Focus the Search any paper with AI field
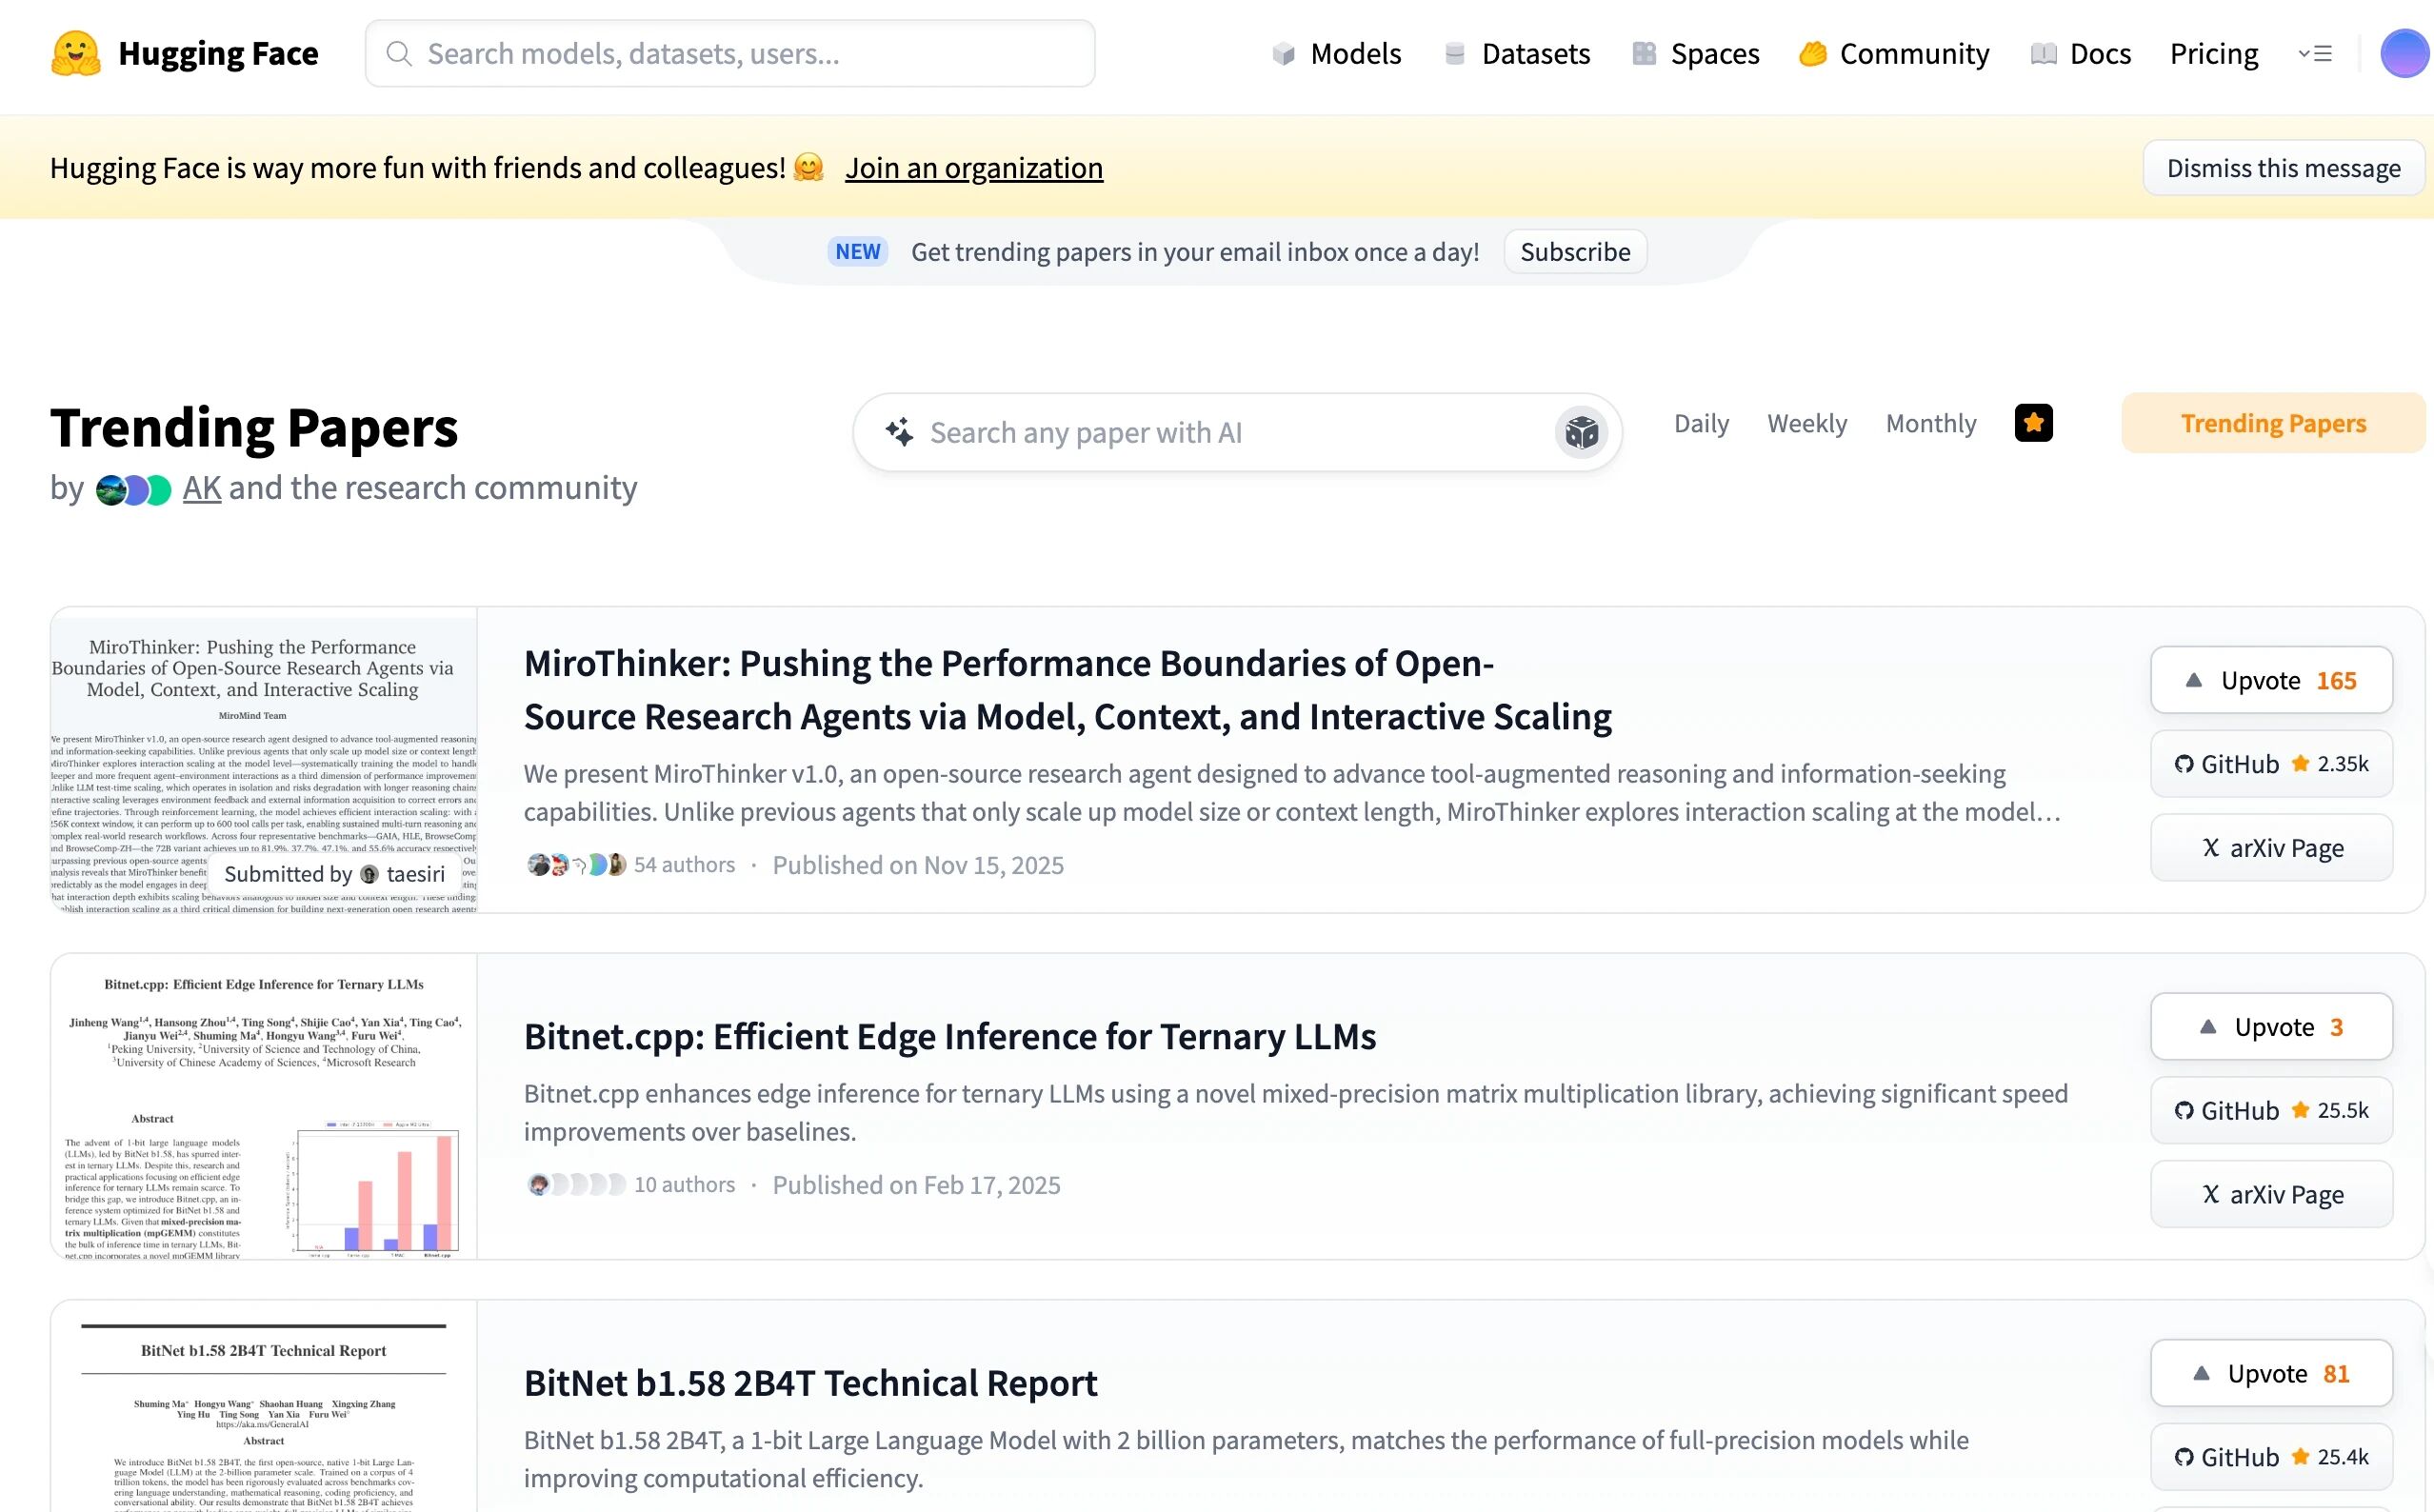This screenshot has width=2434, height=1512. tap(1230, 433)
